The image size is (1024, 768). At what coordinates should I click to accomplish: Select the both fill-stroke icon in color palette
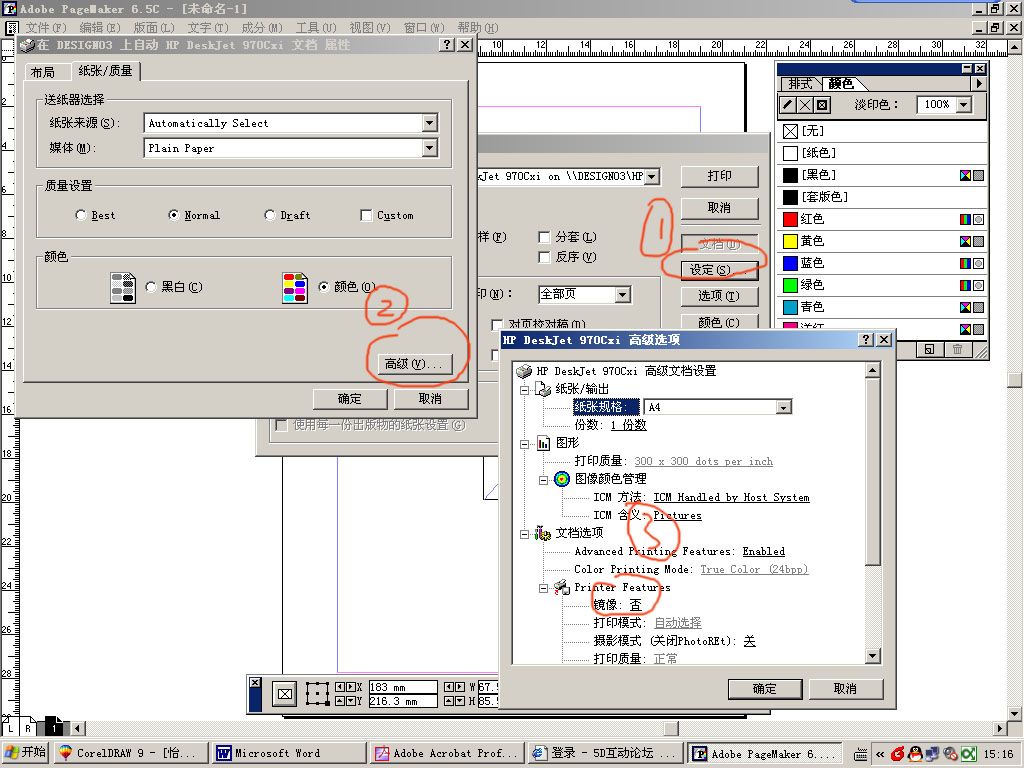point(822,104)
